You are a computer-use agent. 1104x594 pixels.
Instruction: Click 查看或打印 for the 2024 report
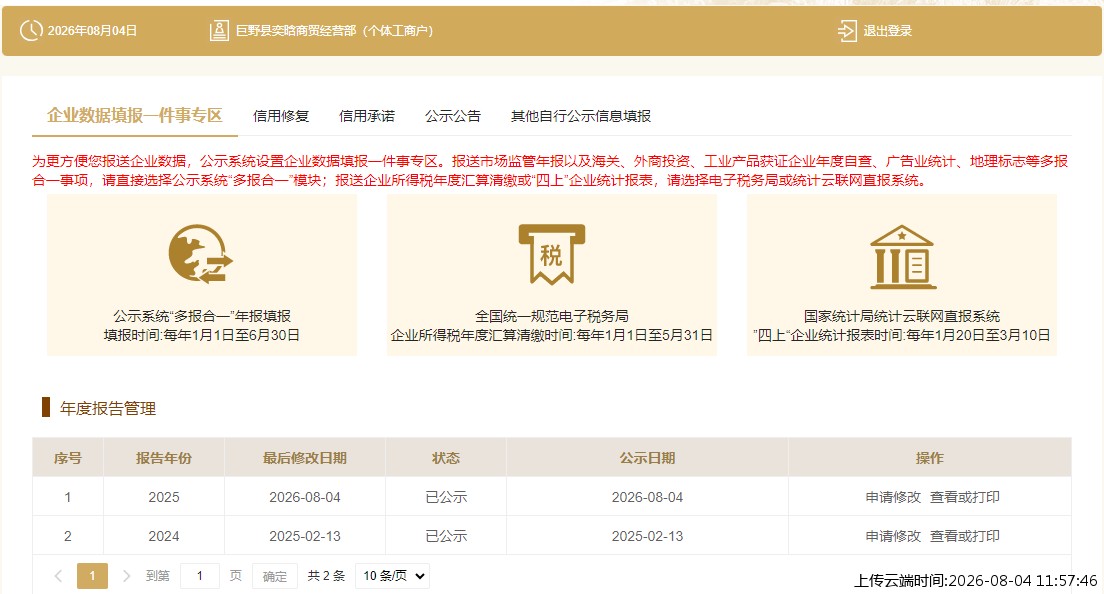click(x=965, y=536)
